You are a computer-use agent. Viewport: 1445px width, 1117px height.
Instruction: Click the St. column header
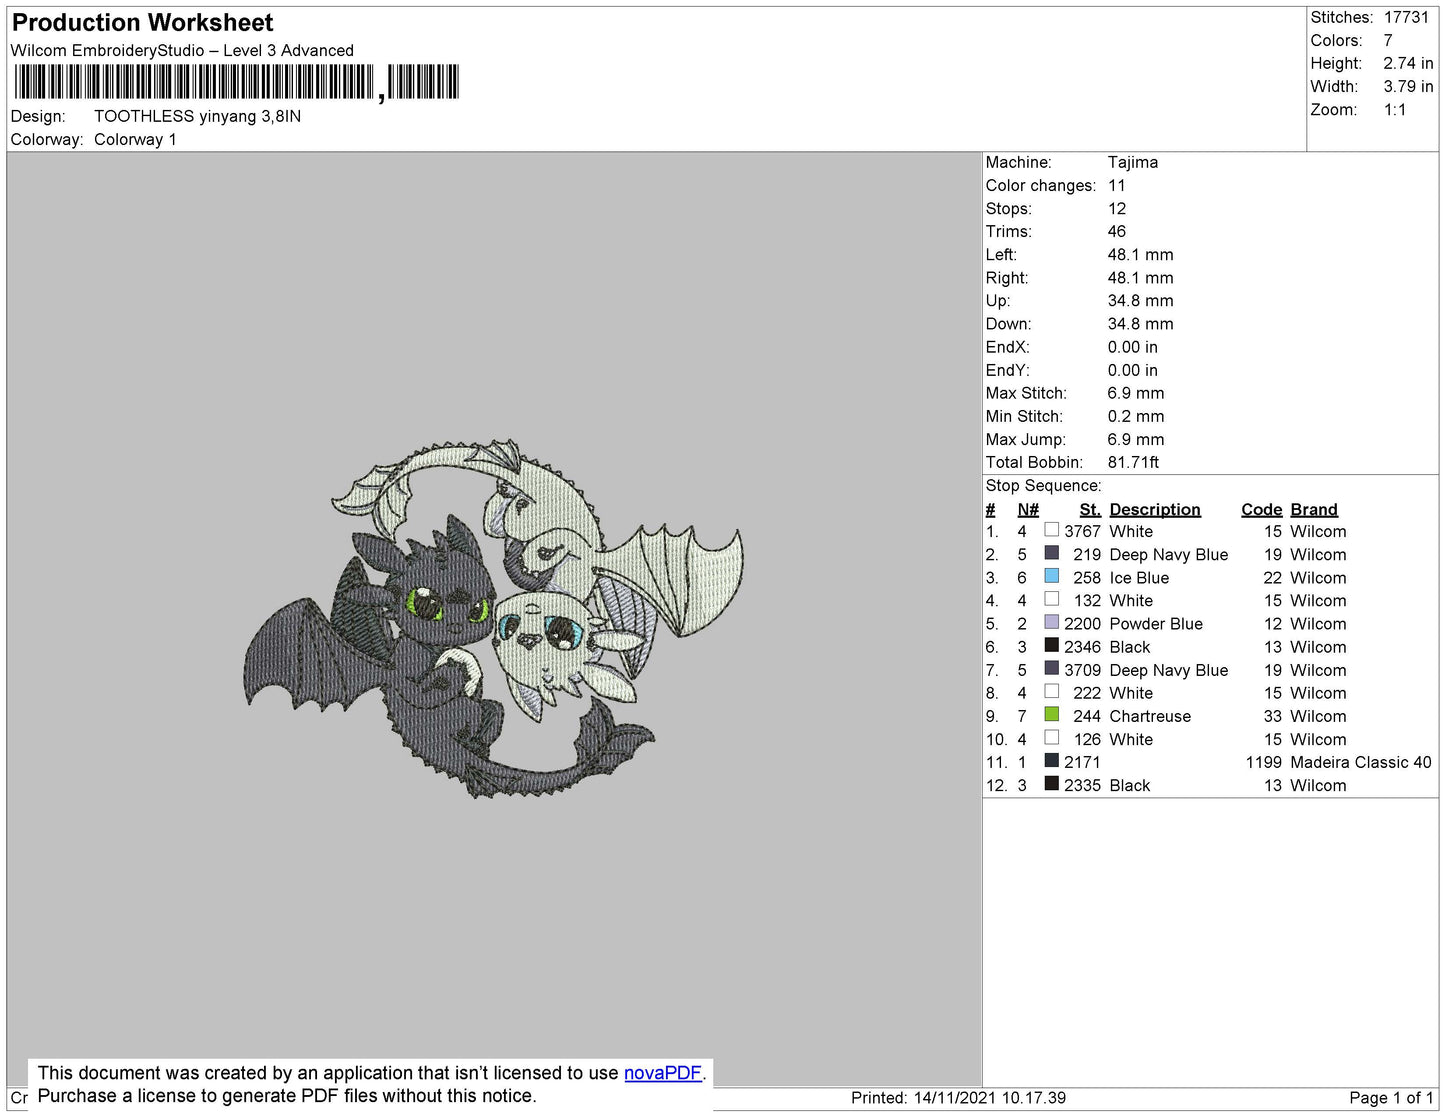click(1089, 509)
